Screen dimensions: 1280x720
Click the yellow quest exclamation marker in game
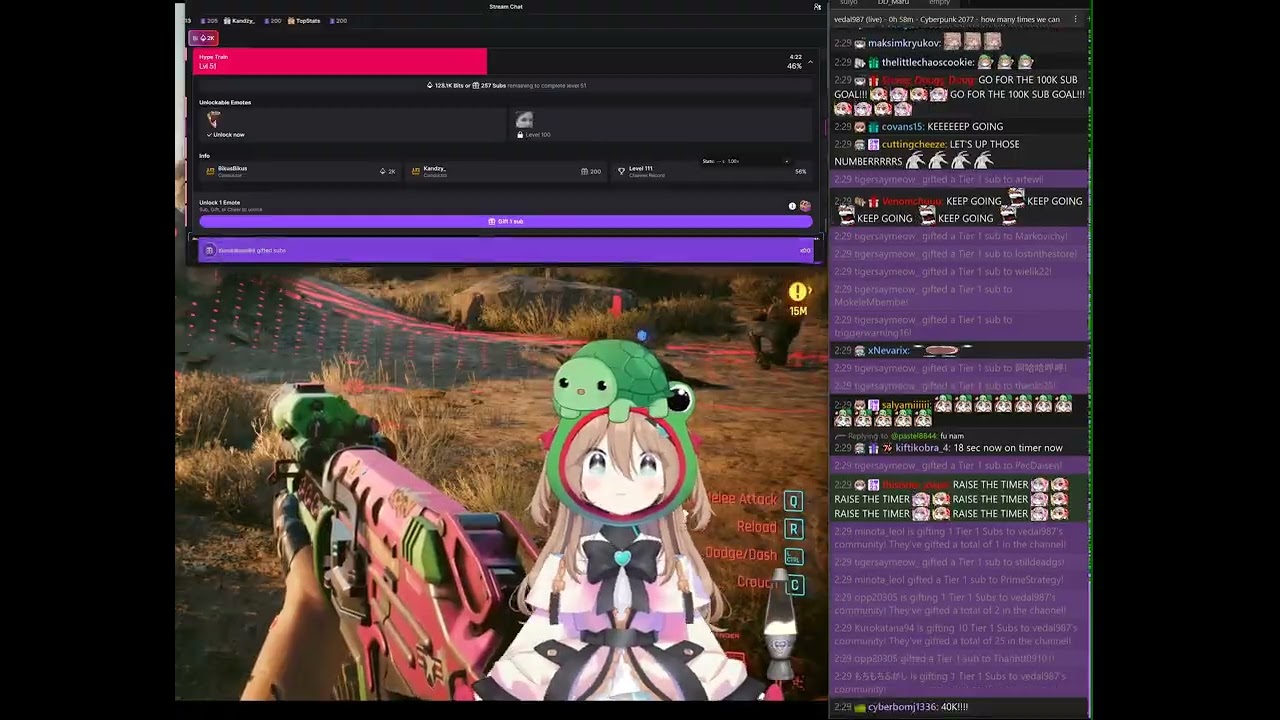pos(797,292)
